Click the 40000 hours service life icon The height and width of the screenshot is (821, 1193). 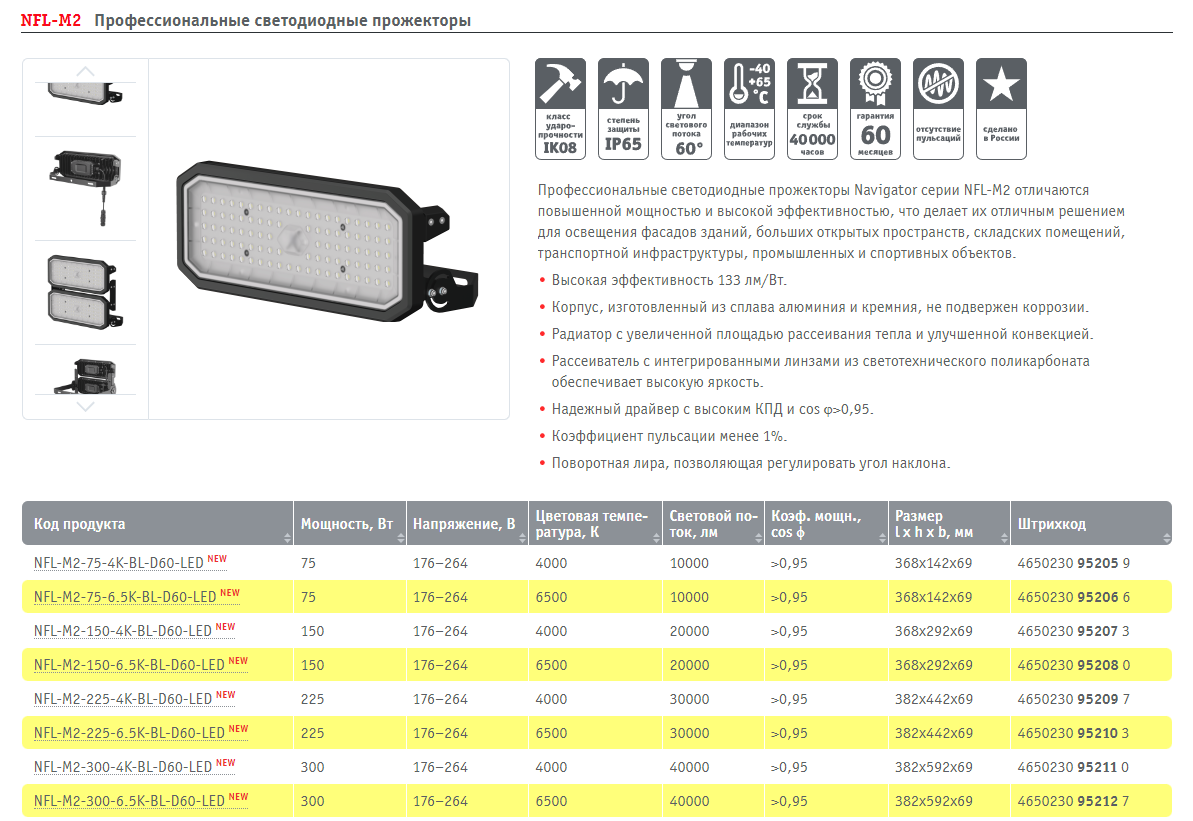click(813, 109)
